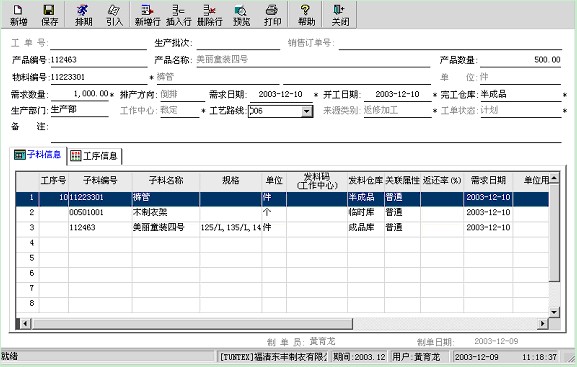Click the 删除行 delete row icon
Viewport: 577px width, 367px height.
(x=210, y=15)
